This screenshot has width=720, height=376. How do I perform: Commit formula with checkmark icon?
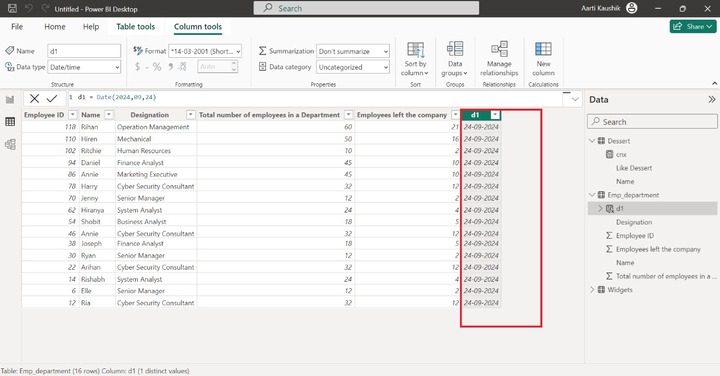coord(52,98)
